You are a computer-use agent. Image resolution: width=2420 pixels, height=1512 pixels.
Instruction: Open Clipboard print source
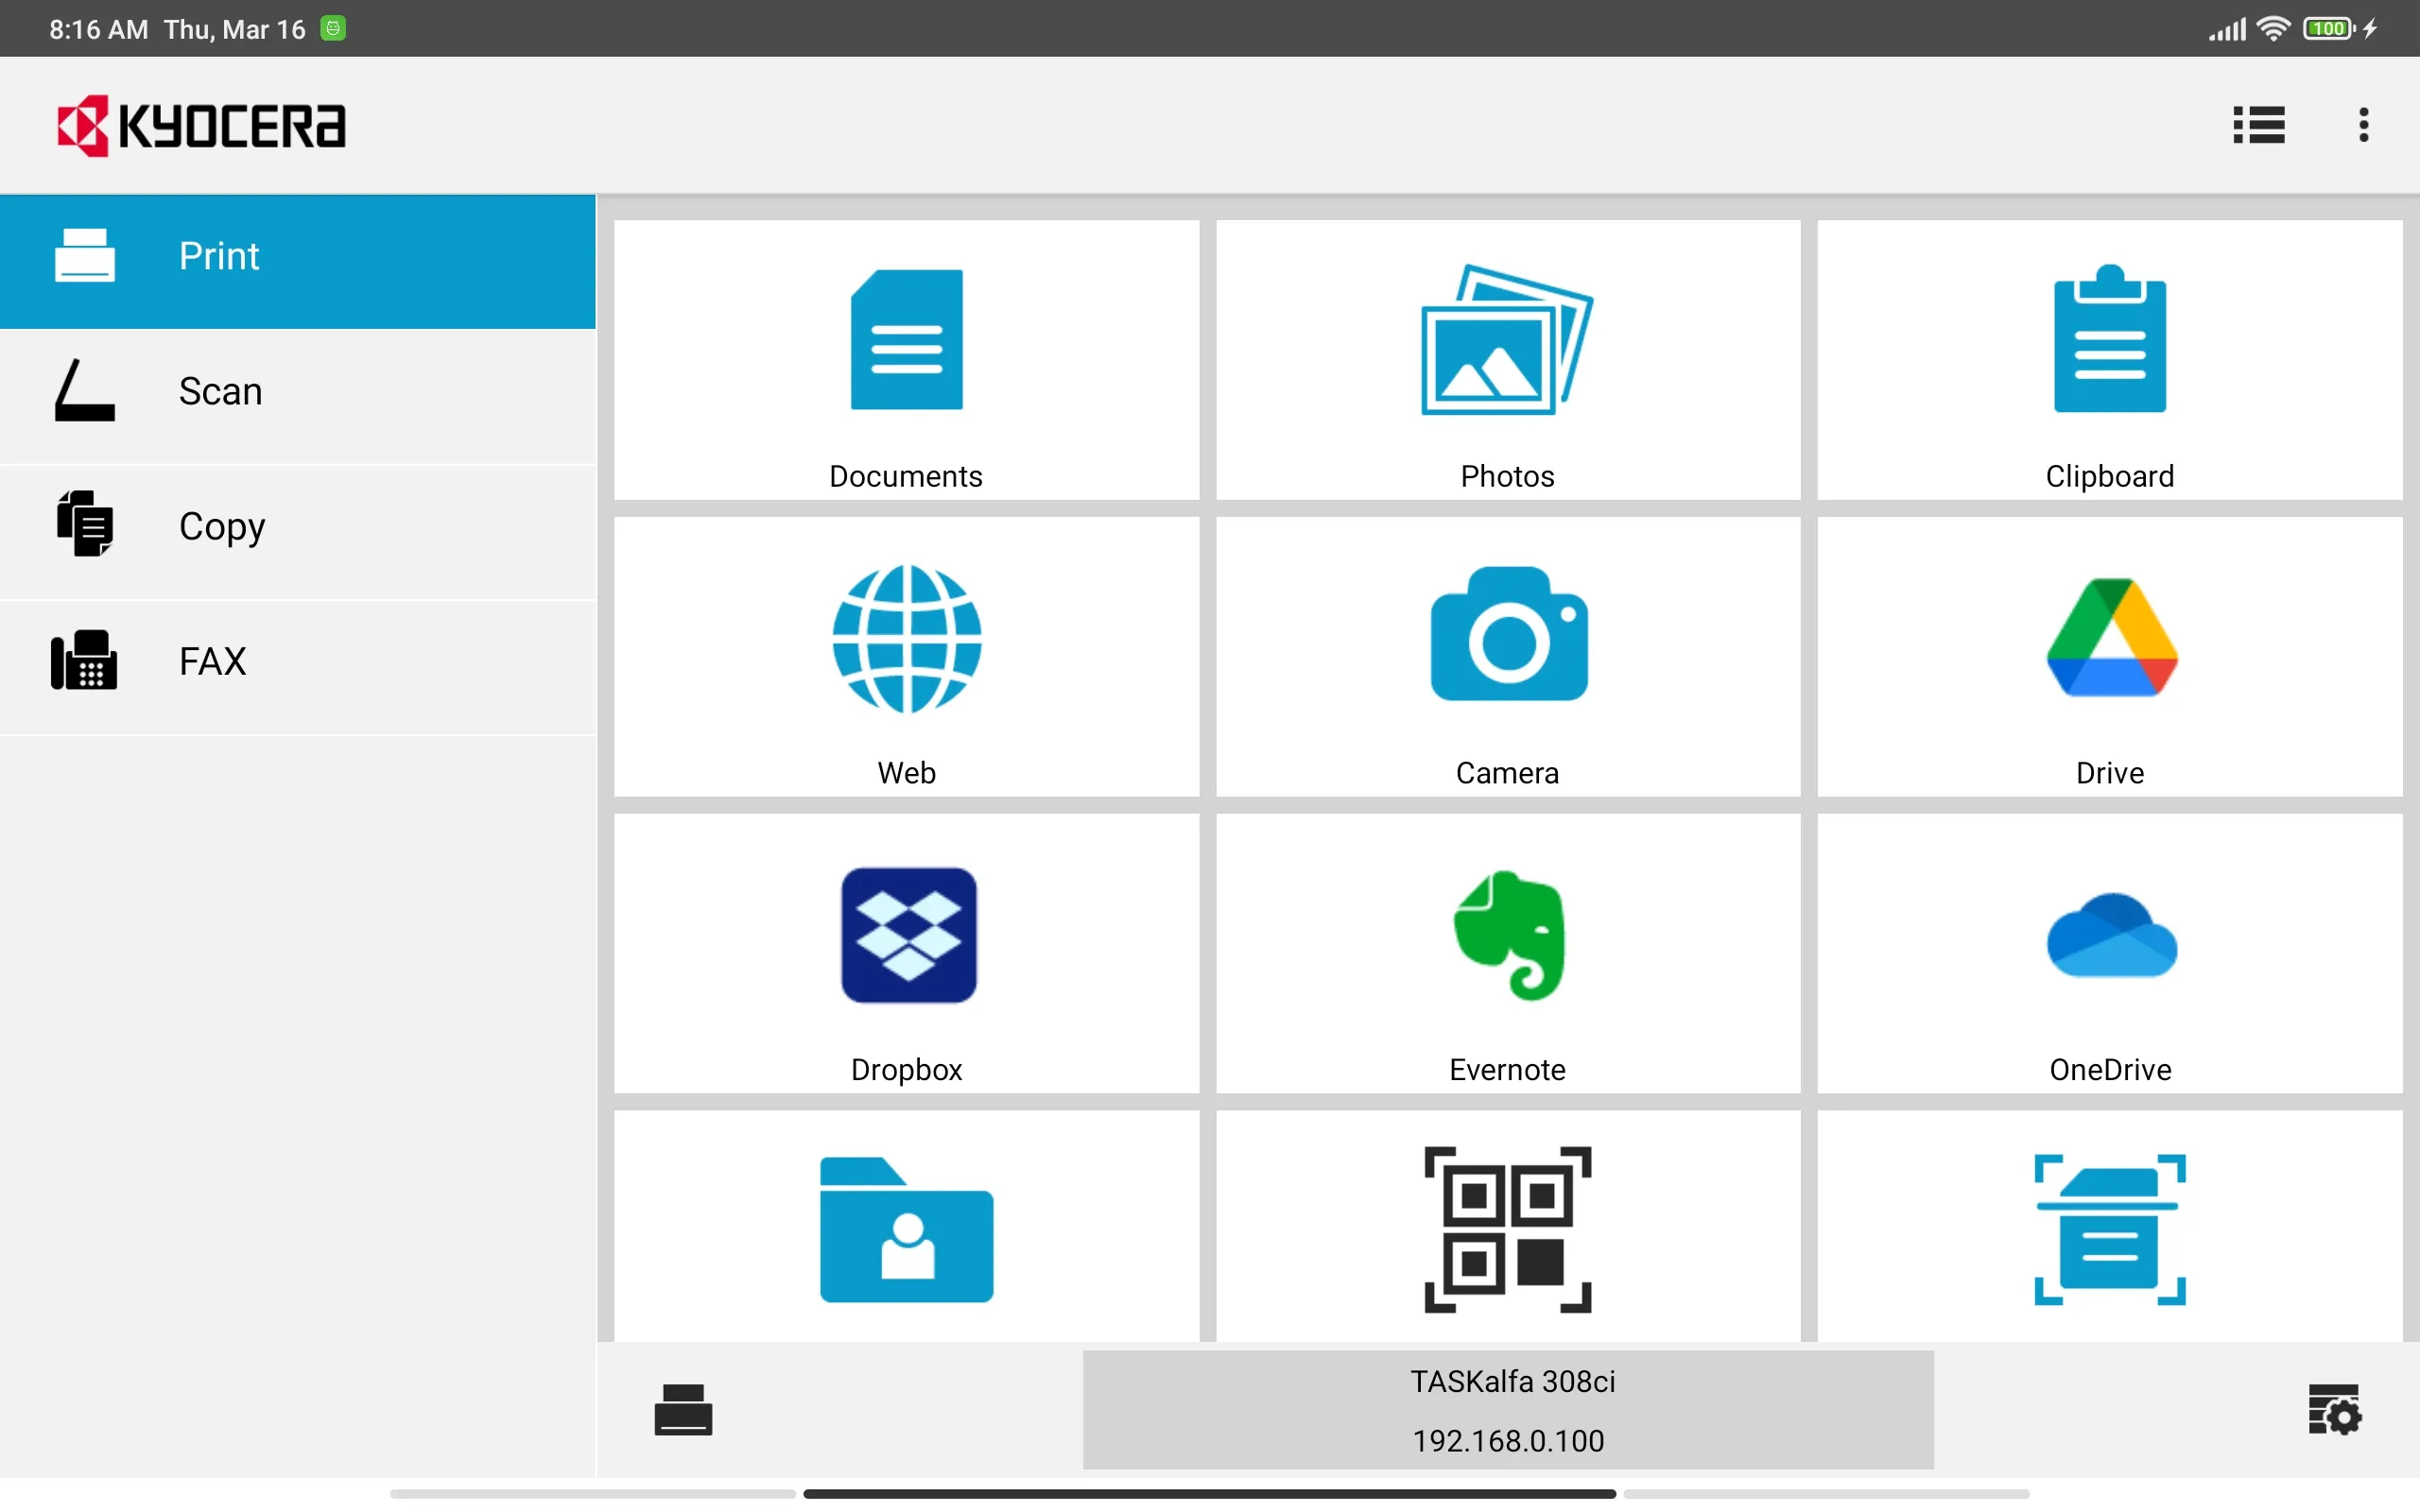2110,357
